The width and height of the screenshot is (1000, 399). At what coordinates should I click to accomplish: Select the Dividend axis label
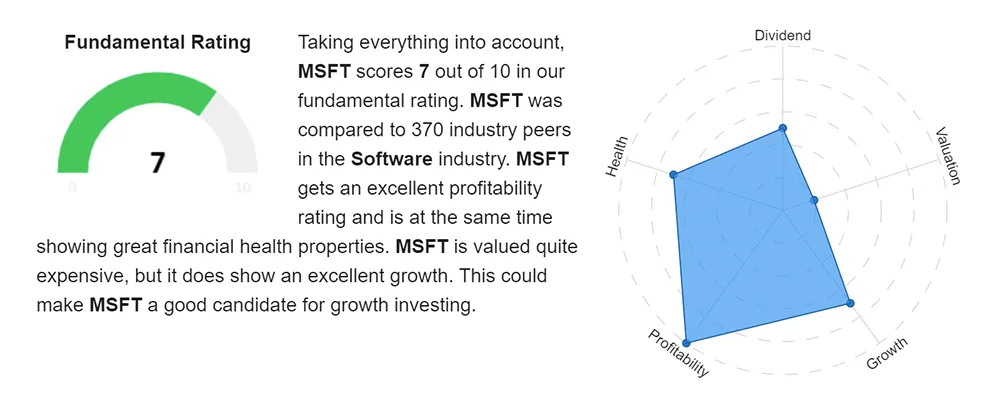(783, 35)
